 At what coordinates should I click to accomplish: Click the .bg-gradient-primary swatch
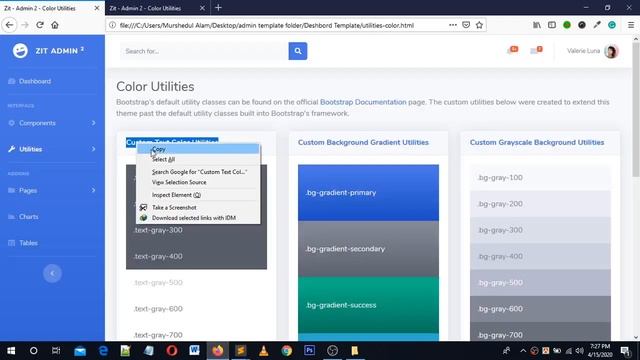pyautogui.click(x=368, y=193)
